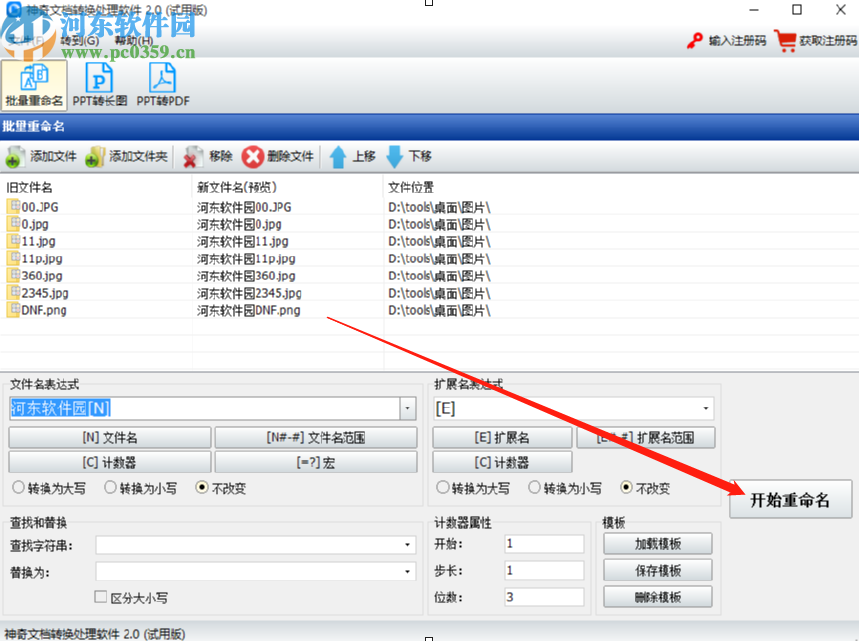Click the 添加文件夹 toolbar icon

click(95, 157)
